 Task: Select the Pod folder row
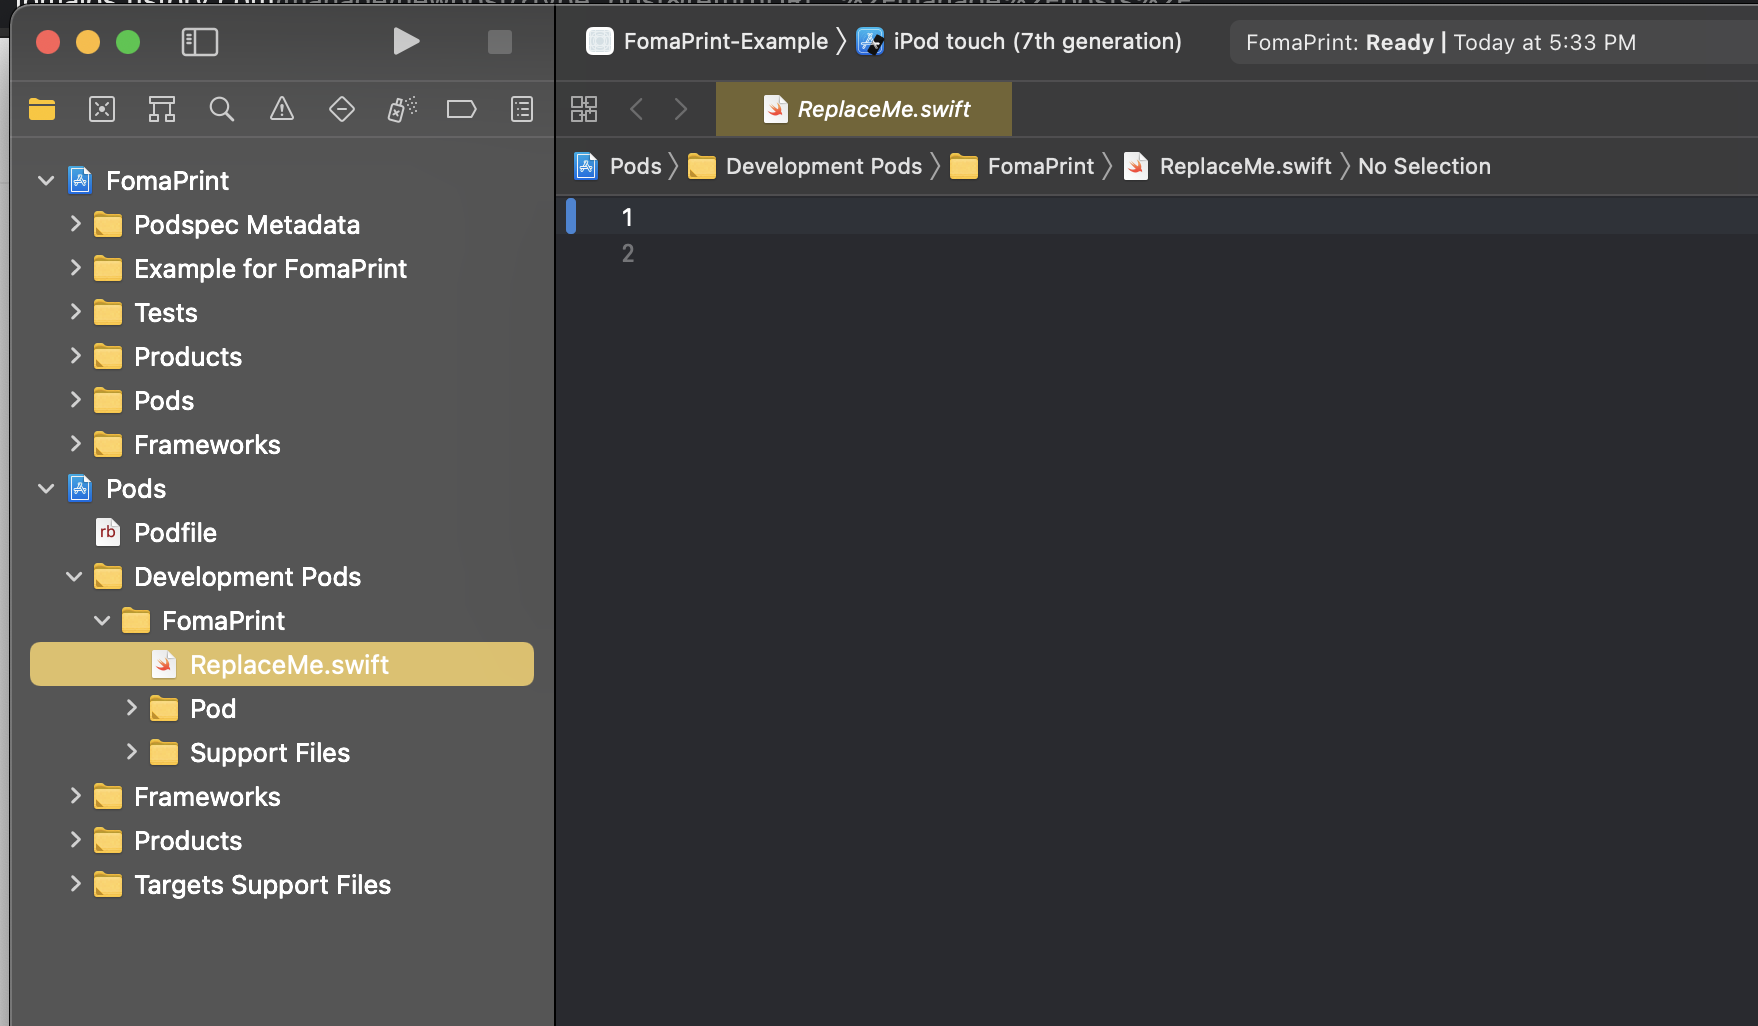282,709
